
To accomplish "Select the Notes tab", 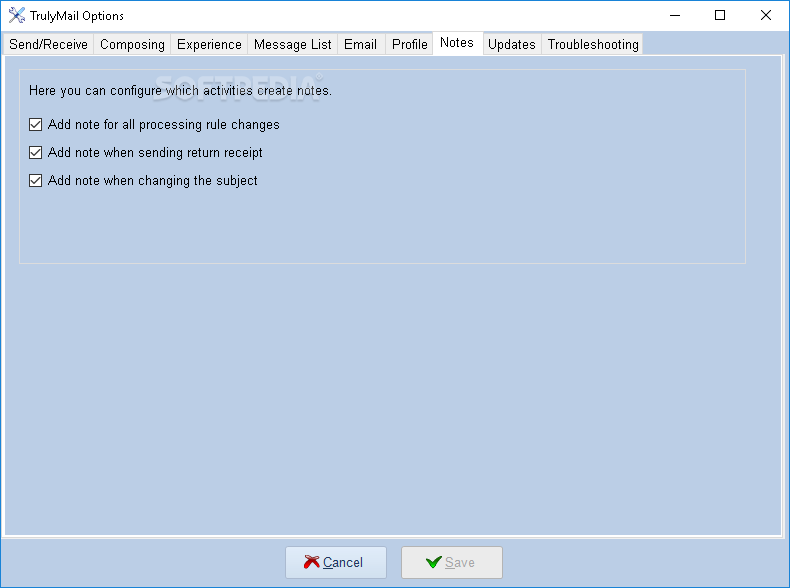I will [x=457, y=43].
